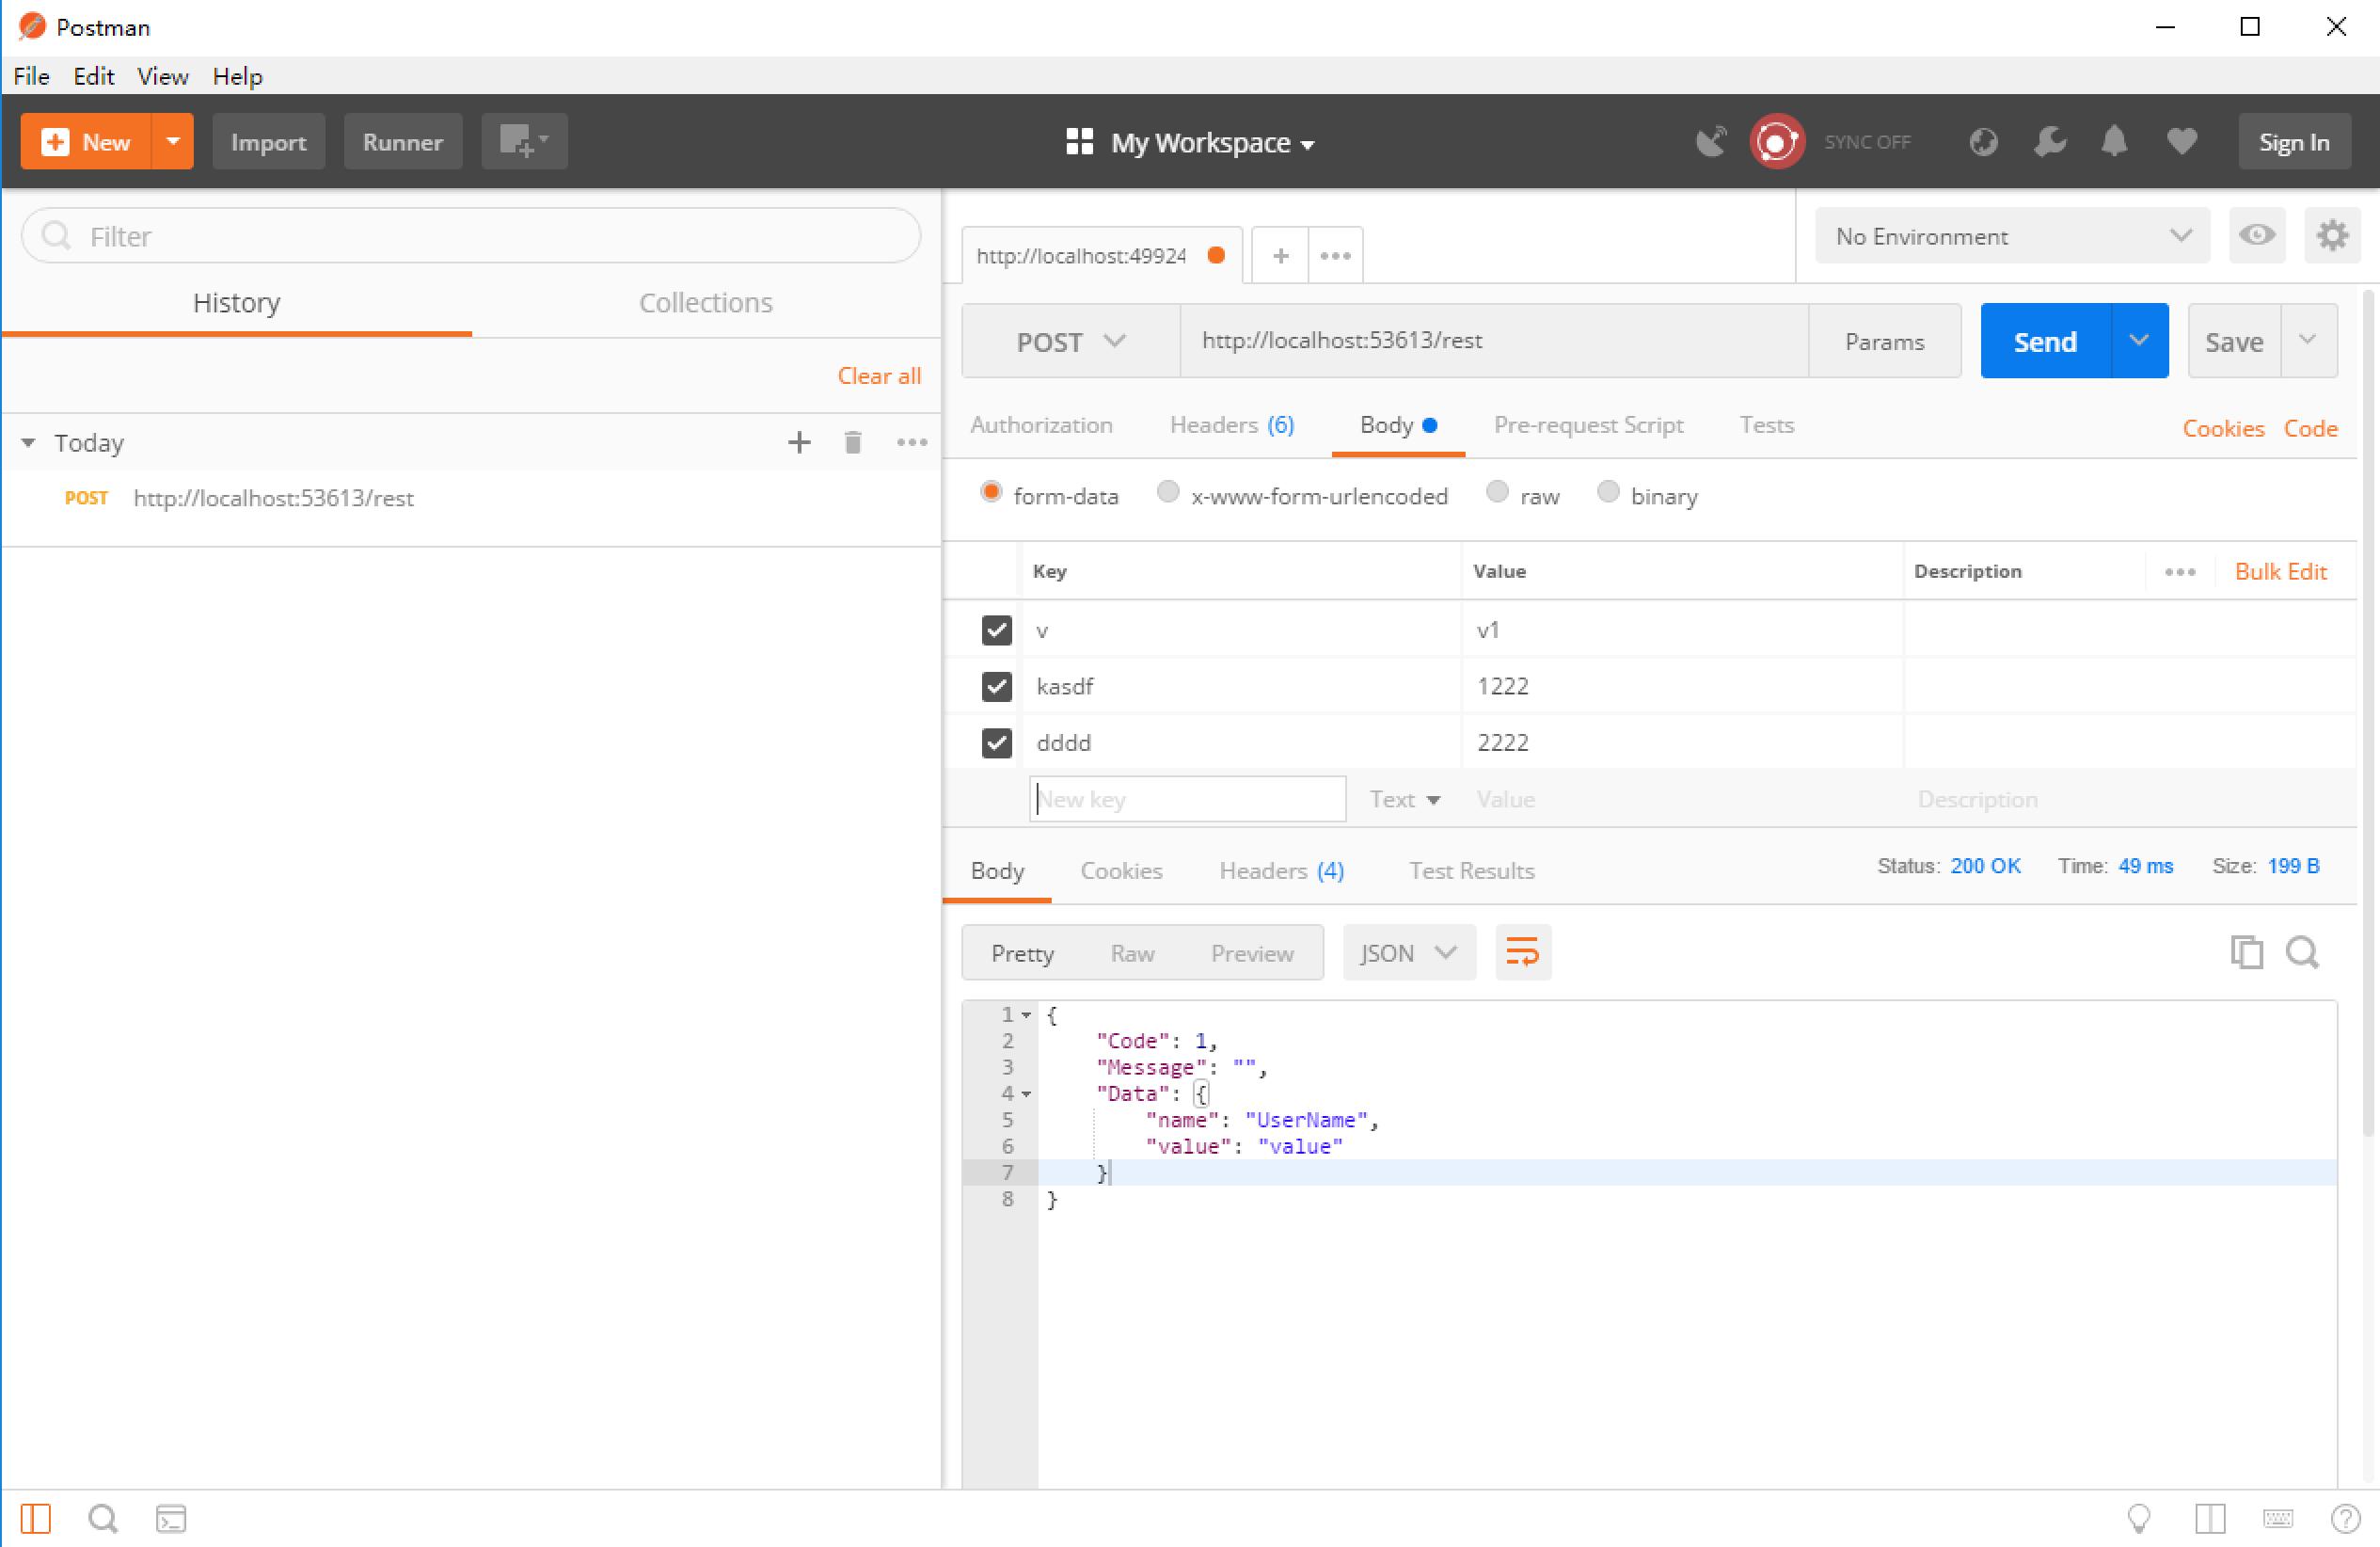This screenshot has width=2380, height=1547.
Task: Click the Bulk Edit link
Action: pos(2280,571)
